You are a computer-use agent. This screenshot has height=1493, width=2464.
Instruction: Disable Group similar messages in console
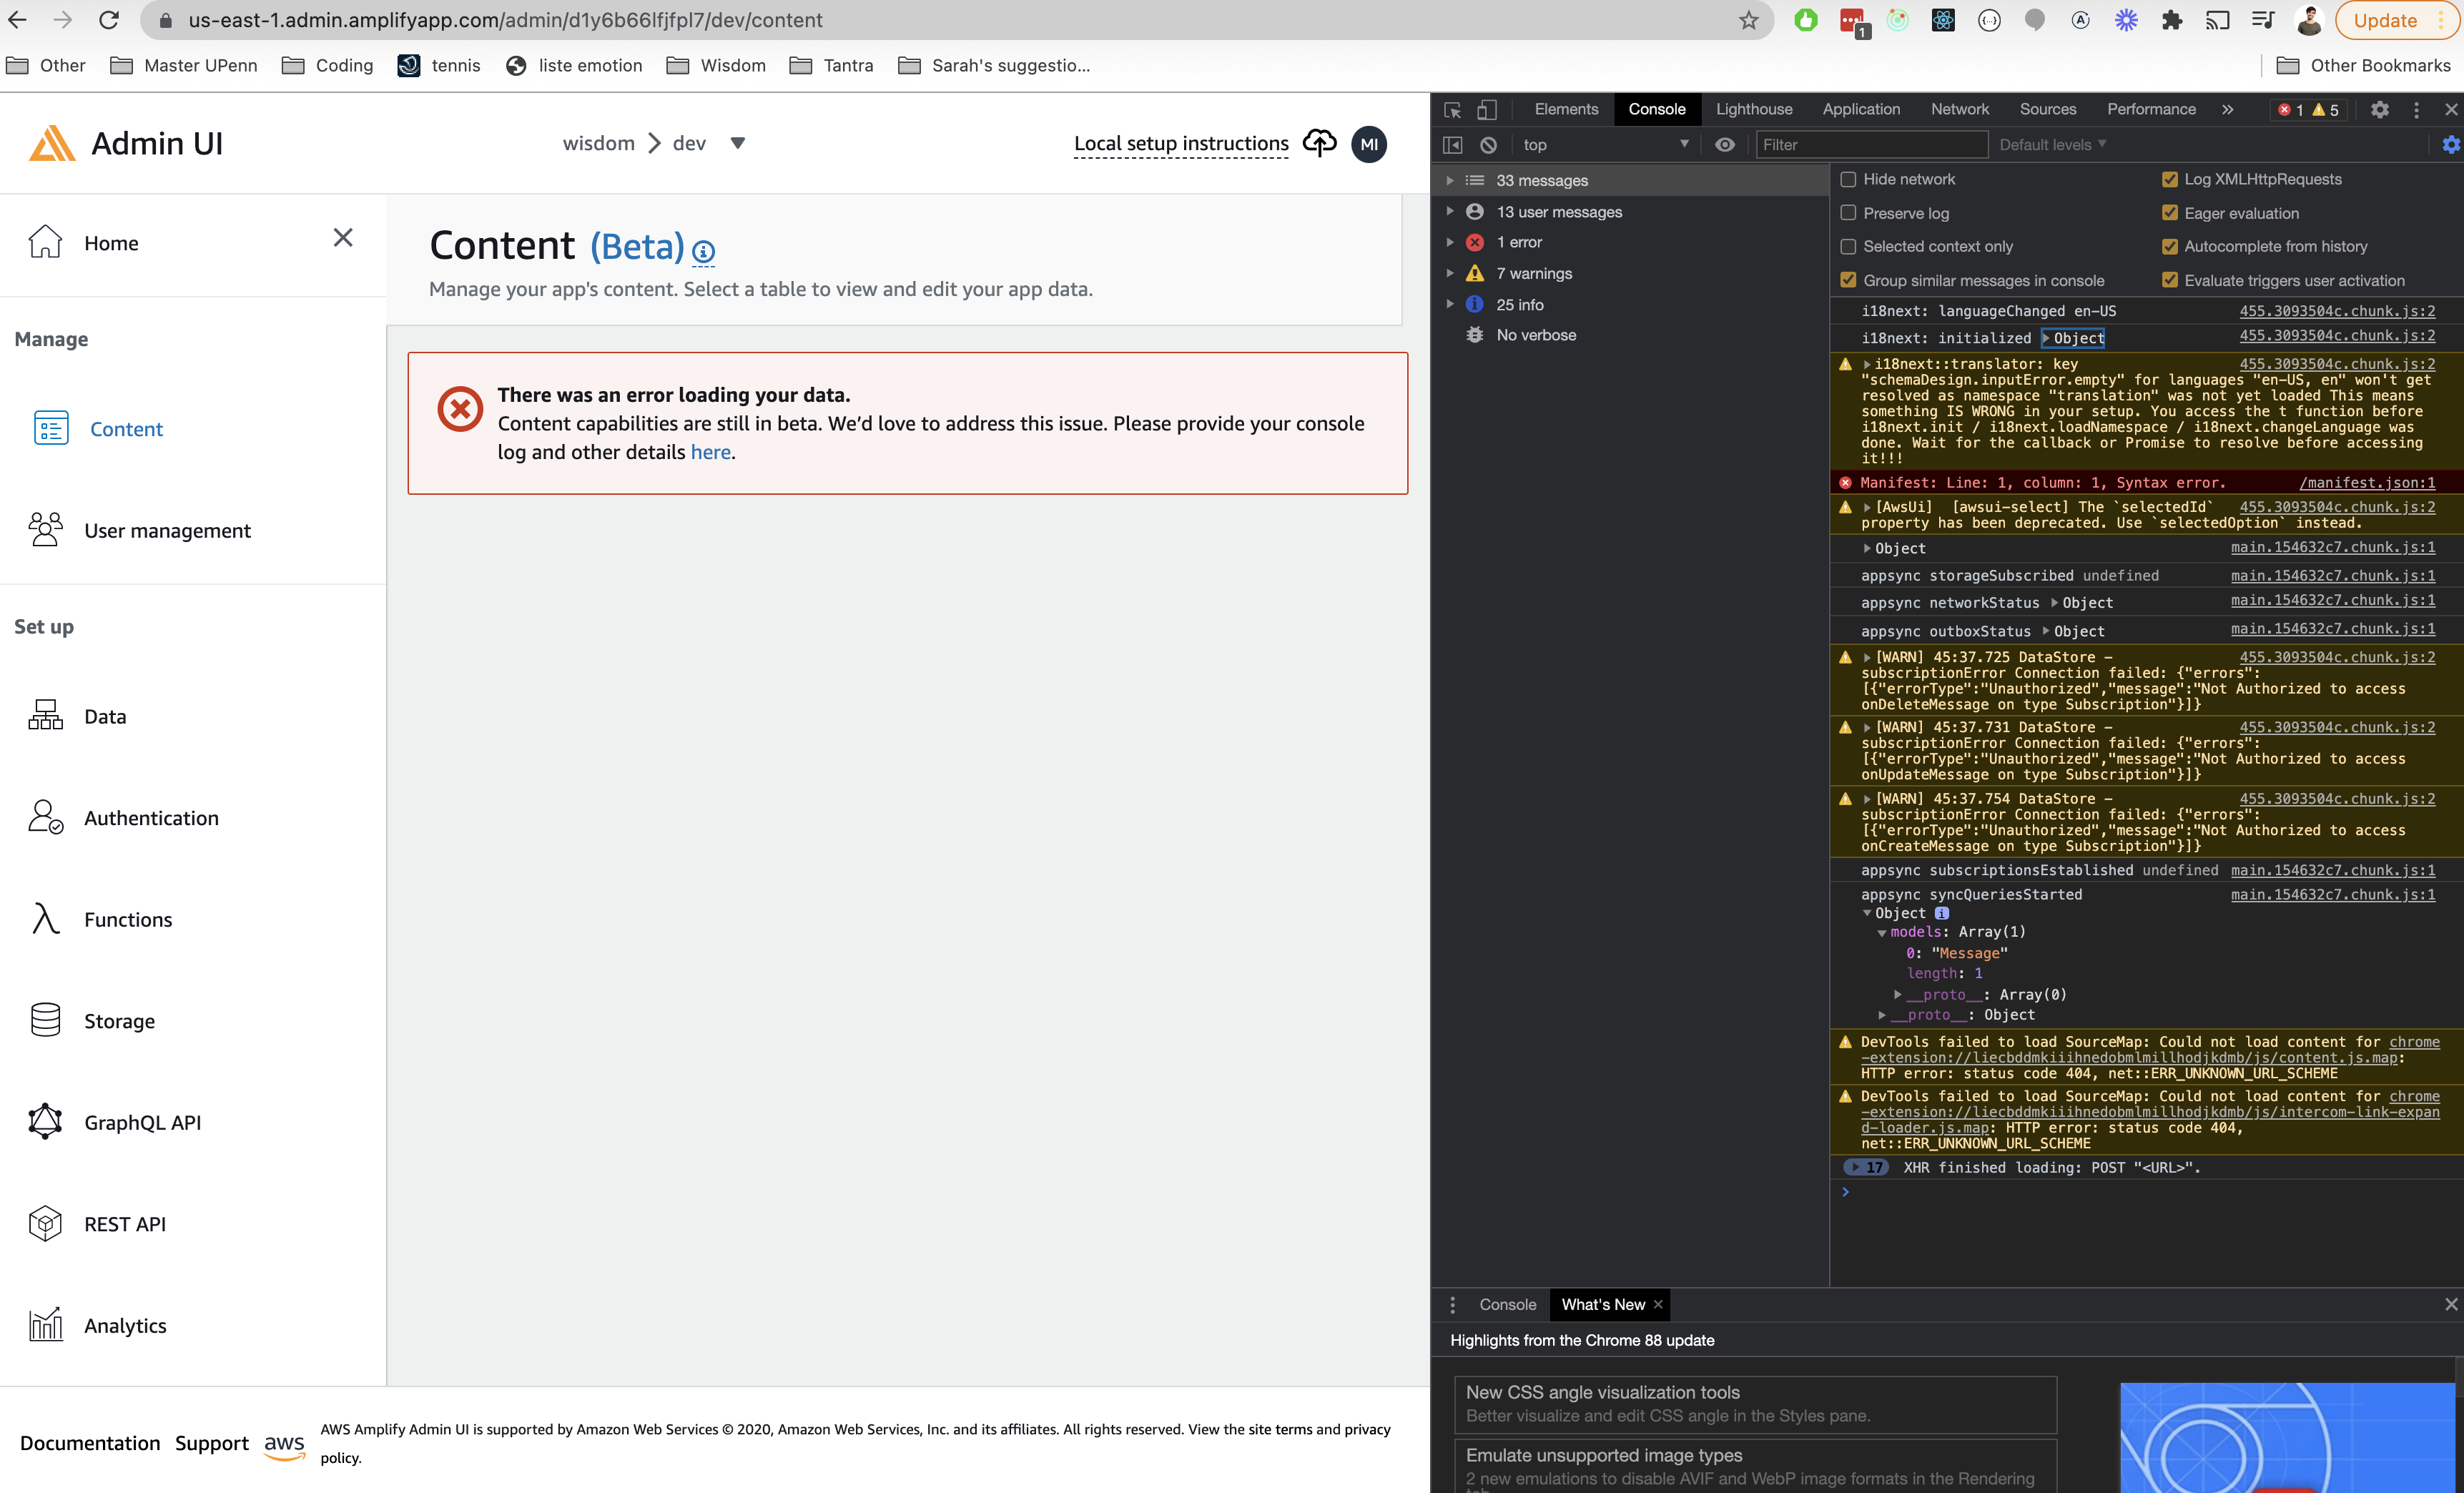1848,280
